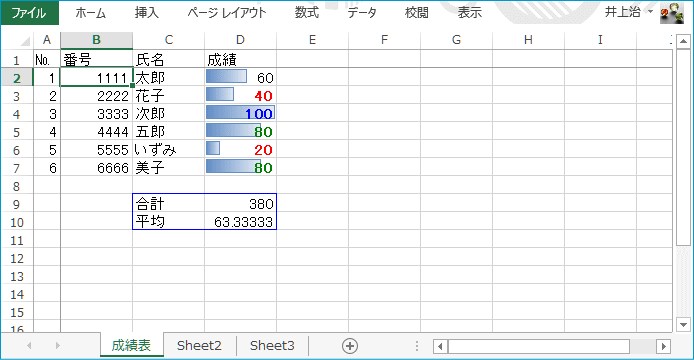Switch to the ホーム ribbon tab
Screen dimensions: 694x360
(x=91, y=13)
